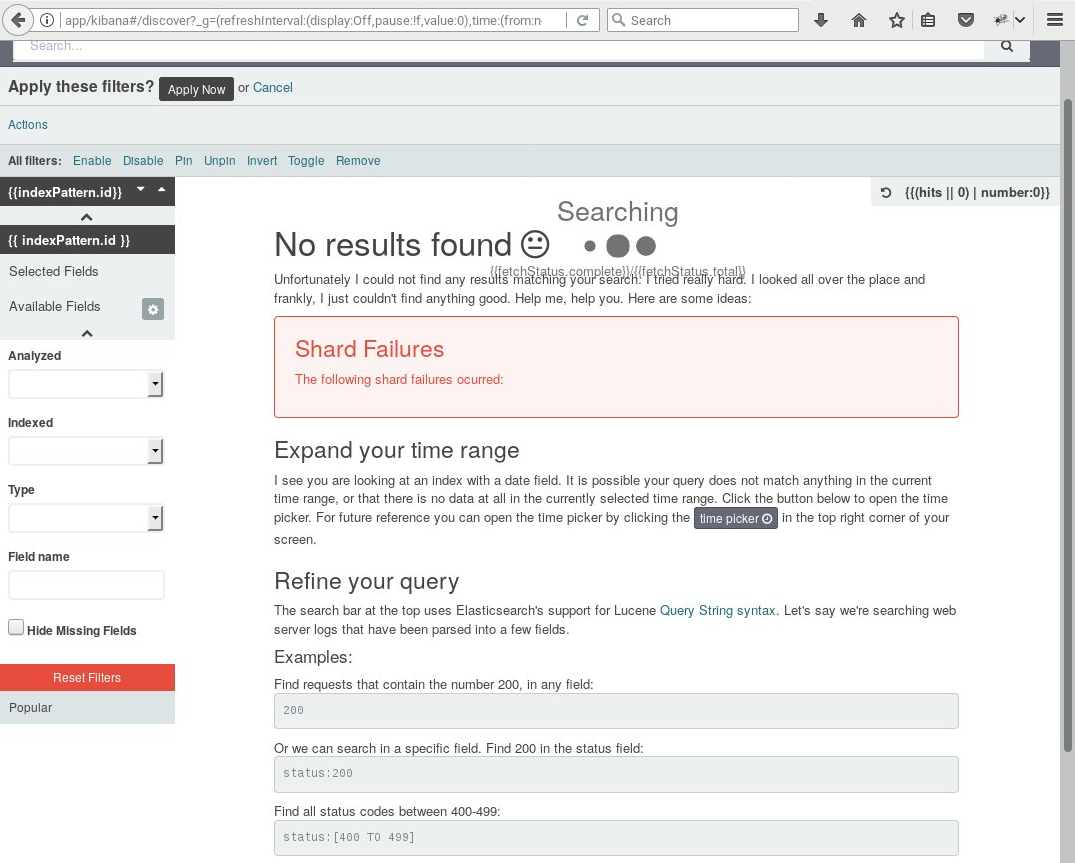Click the gear icon beside Available Fields

[x=152, y=309]
